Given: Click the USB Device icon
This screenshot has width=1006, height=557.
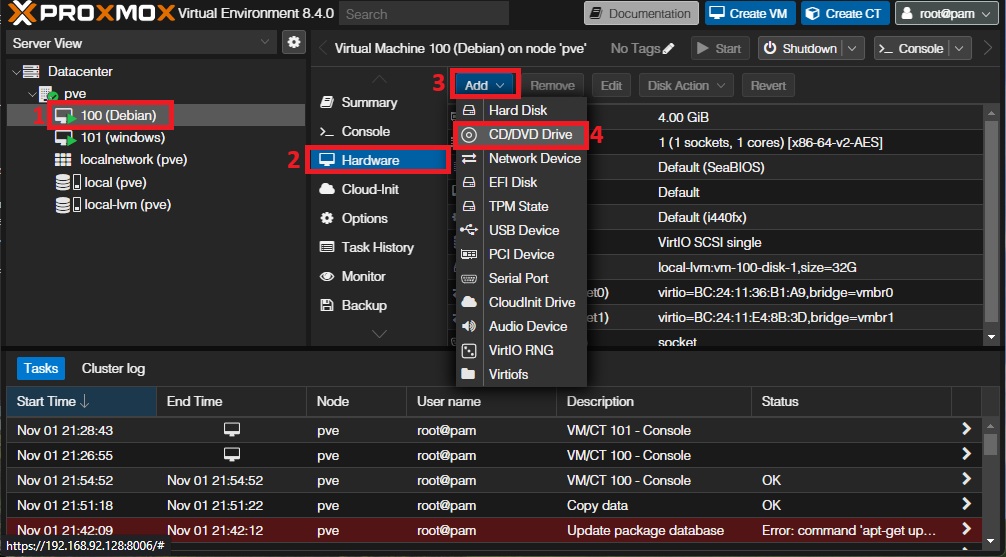Looking at the screenshot, I should (x=469, y=230).
